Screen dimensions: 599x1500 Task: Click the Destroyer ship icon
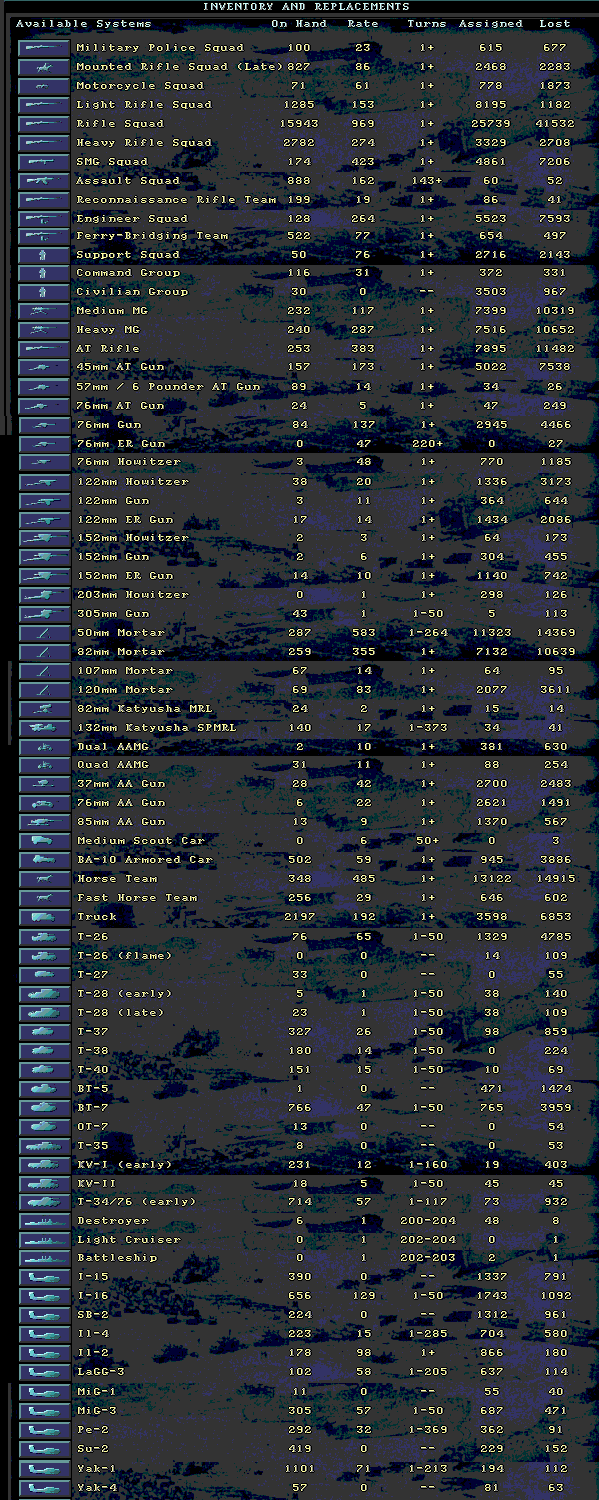tap(44, 1221)
